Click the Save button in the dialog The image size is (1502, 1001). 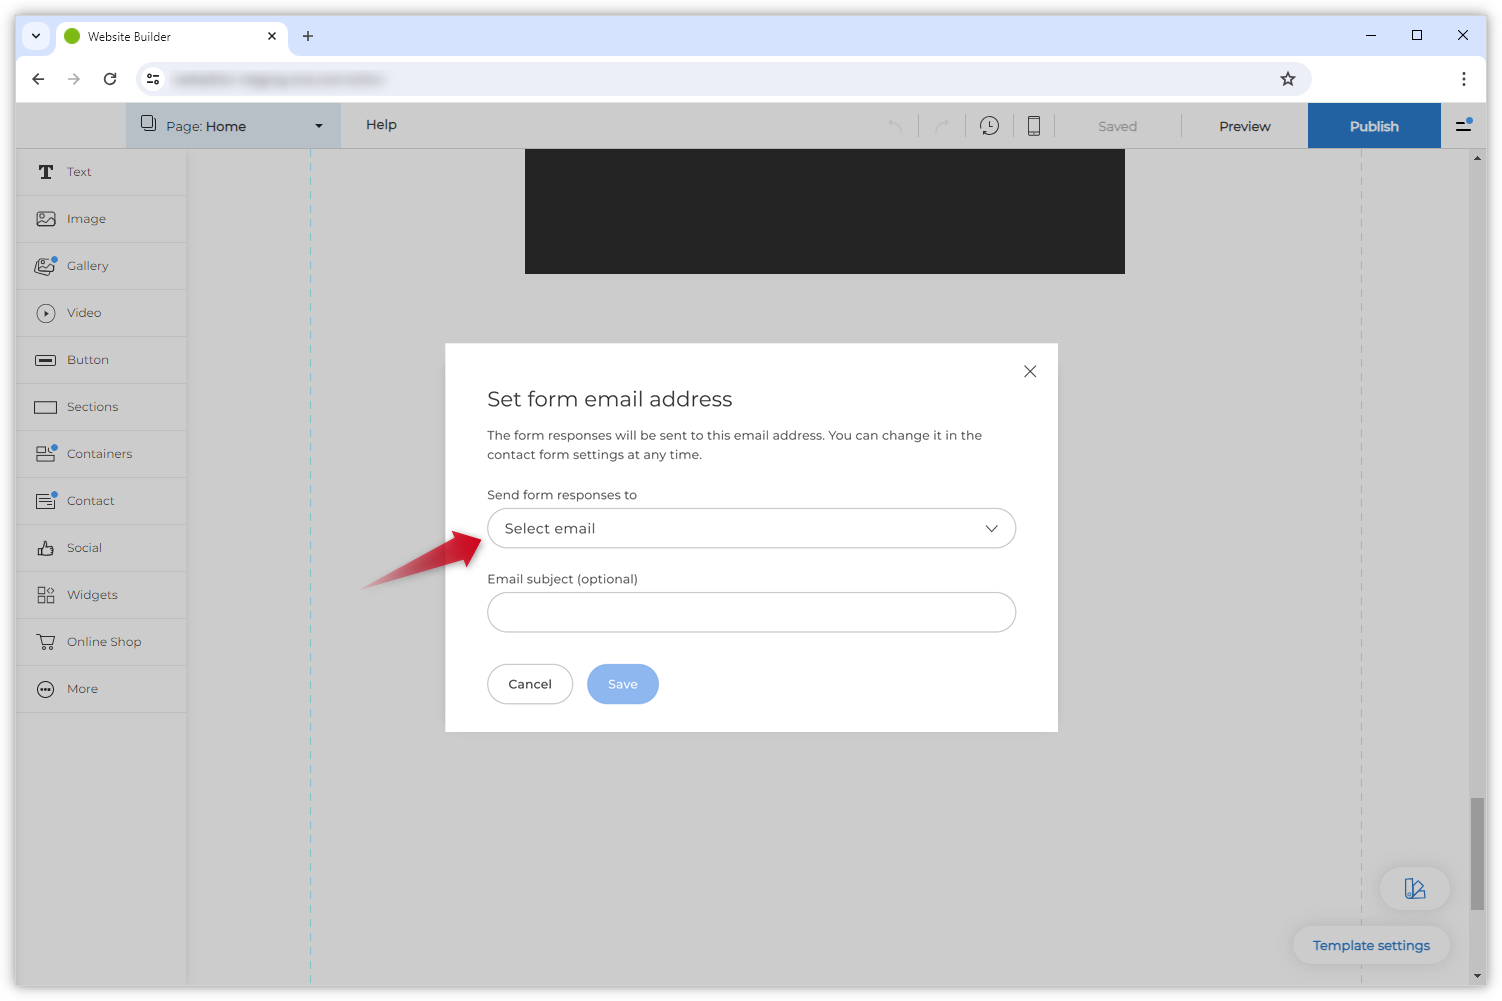[x=622, y=683]
